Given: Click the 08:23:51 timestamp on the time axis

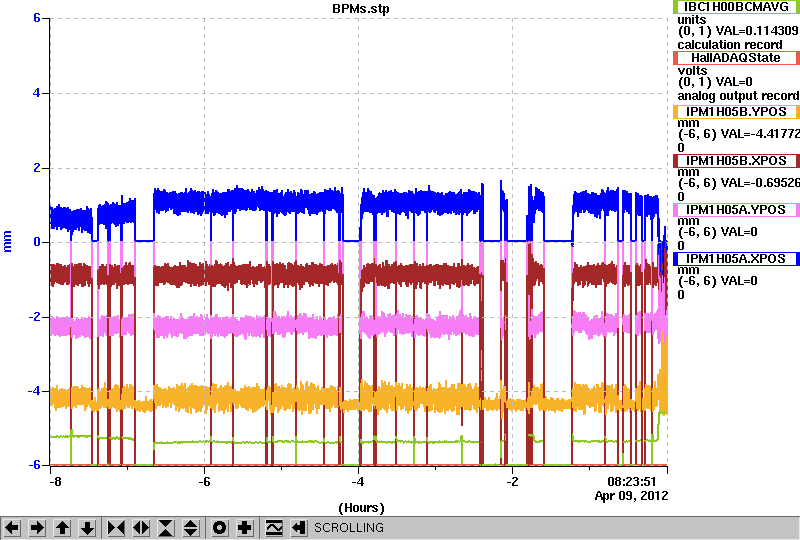Looking at the screenshot, I should (x=632, y=482).
